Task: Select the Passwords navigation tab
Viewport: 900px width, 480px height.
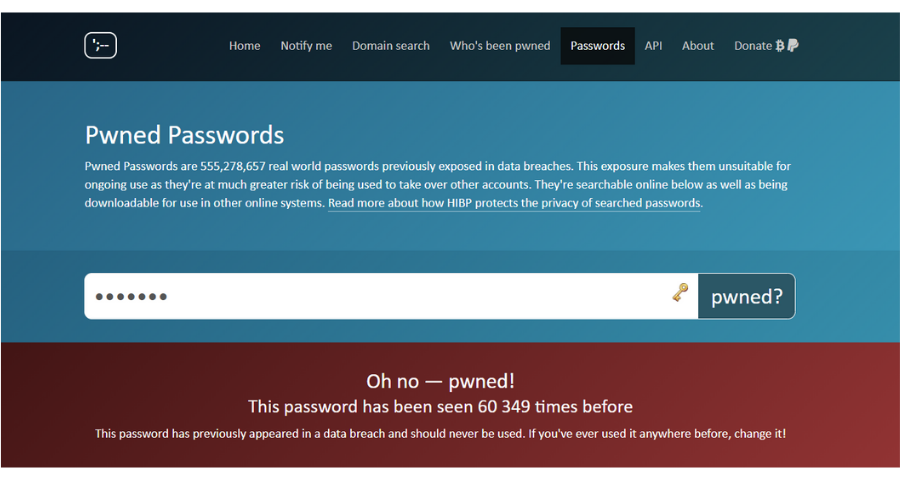Action: pos(598,46)
